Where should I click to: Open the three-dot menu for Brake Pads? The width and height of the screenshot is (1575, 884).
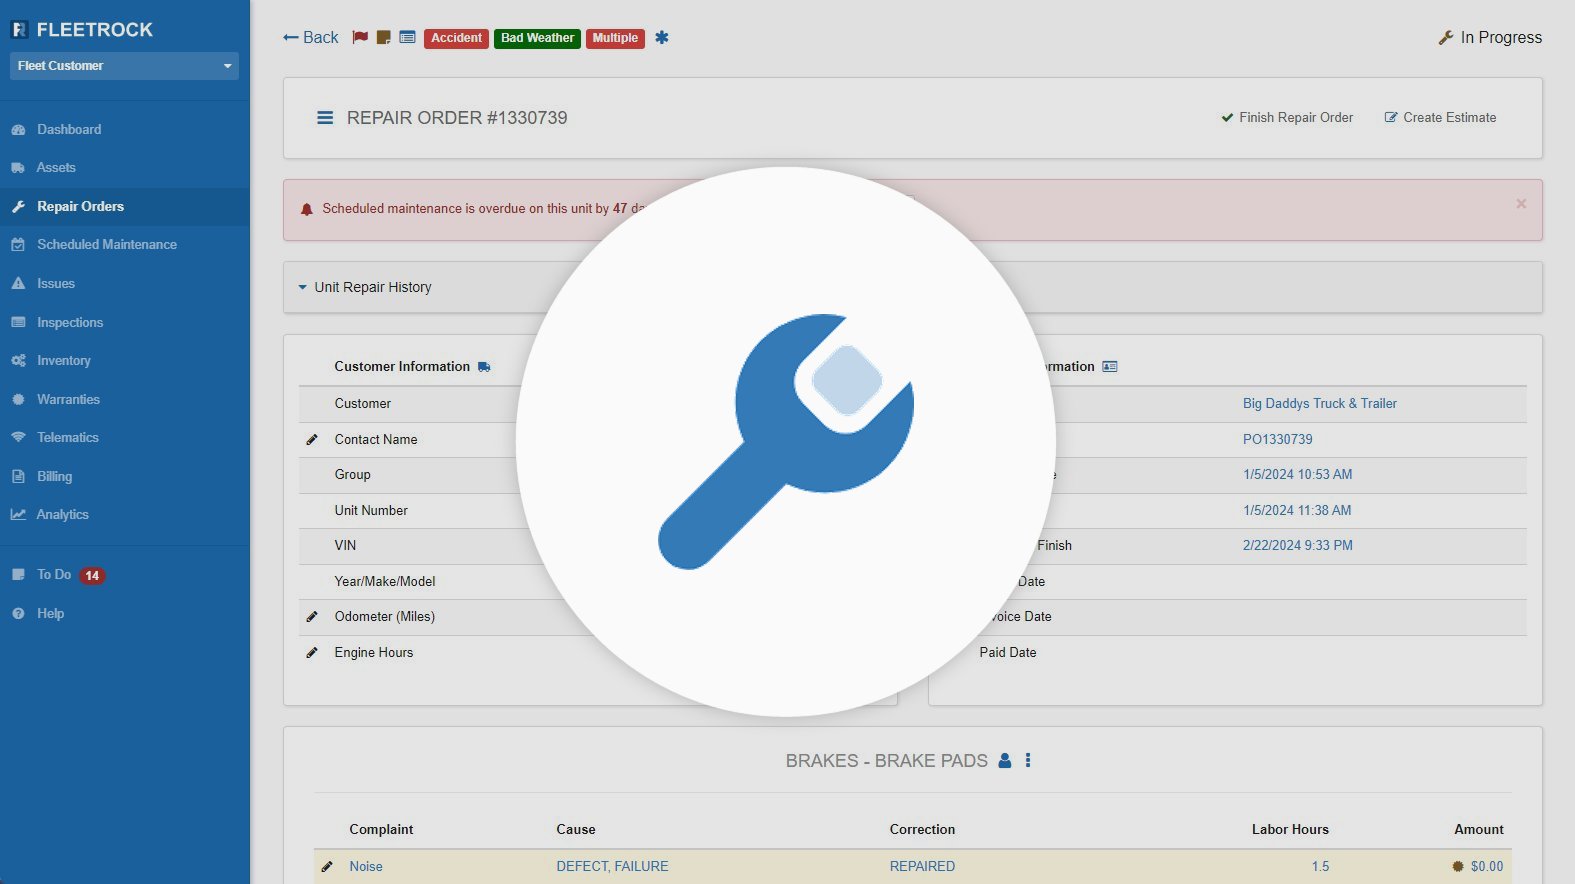pyautogui.click(x=1028, y=761)
